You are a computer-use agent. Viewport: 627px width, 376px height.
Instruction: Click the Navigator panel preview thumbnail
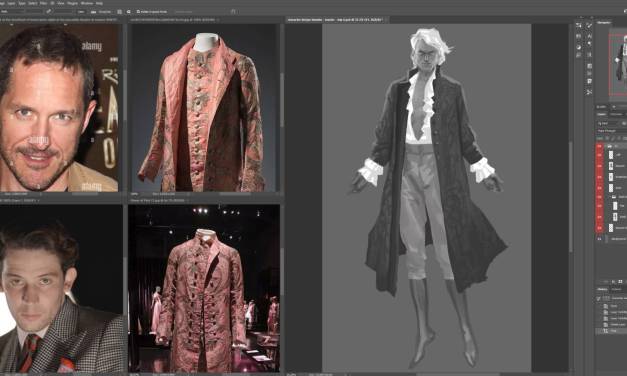click(618, 64)
